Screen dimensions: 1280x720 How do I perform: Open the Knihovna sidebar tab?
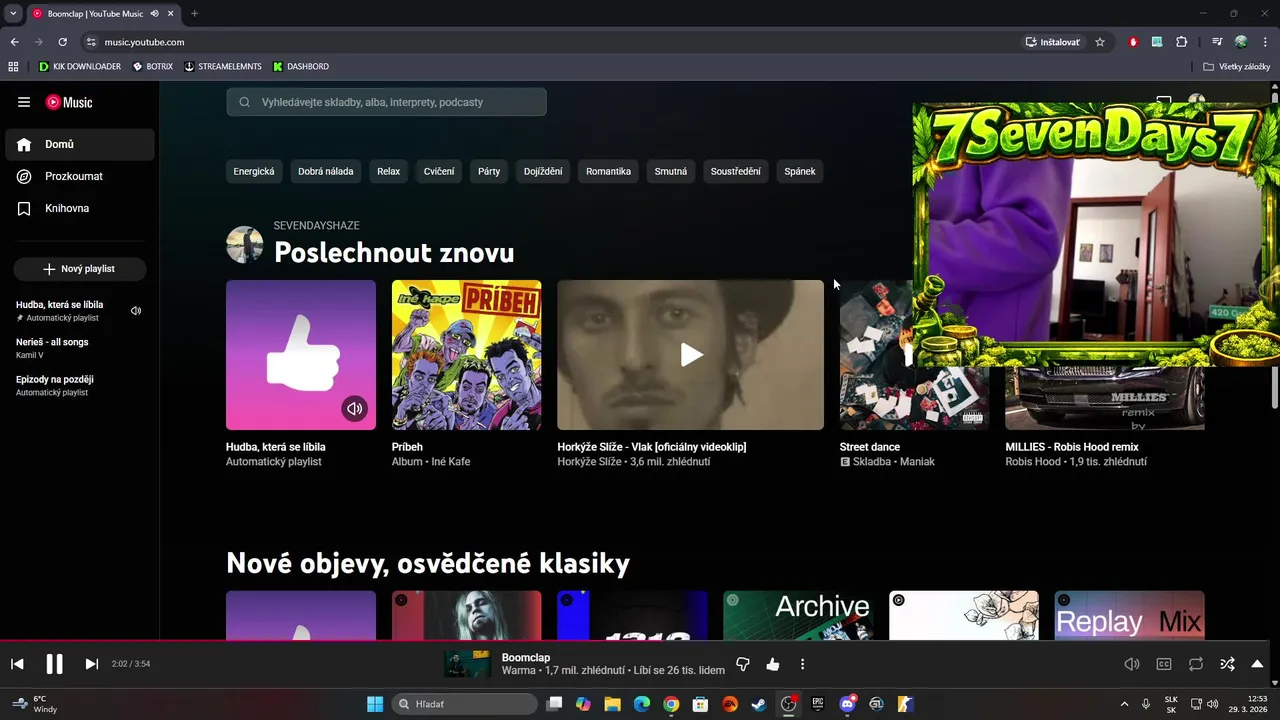tap(80, 208)
